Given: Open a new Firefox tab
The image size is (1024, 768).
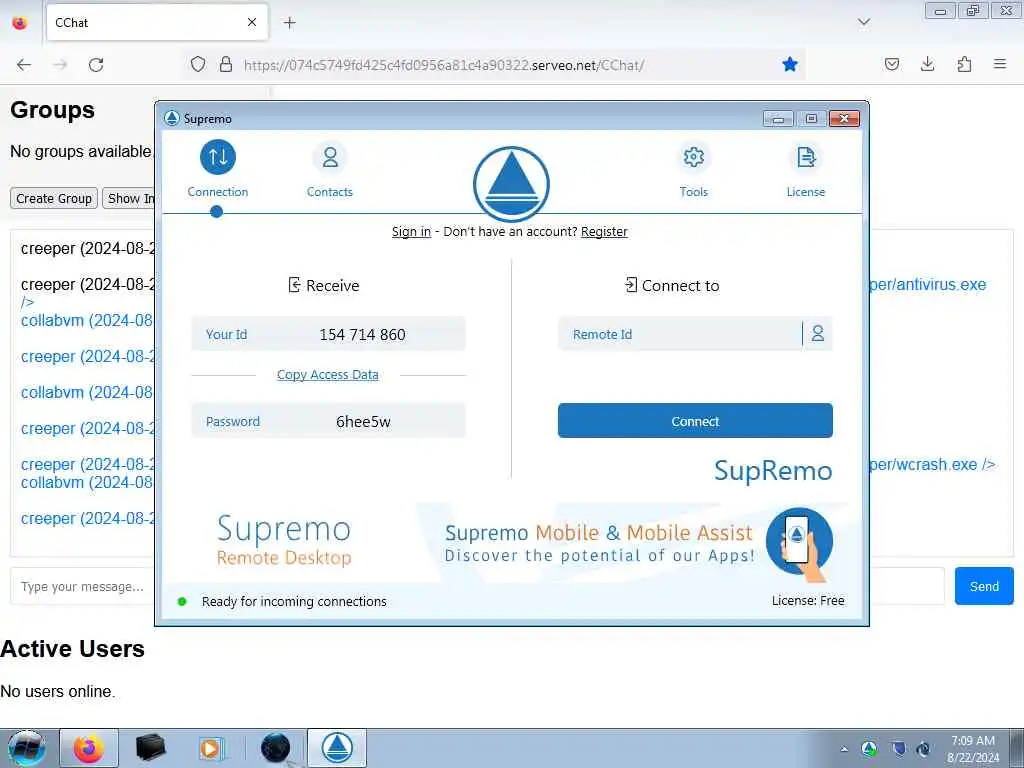Looking at the screenshot, I should [289, 23].
